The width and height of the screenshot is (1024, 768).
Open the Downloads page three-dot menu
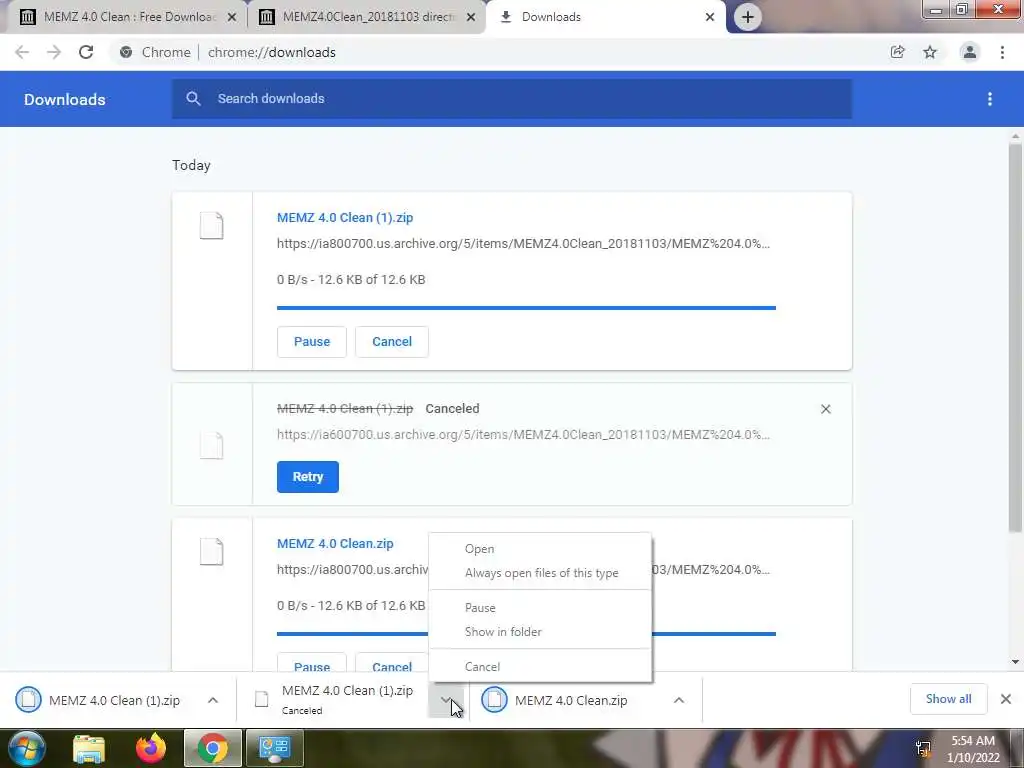tap(990, 99)
